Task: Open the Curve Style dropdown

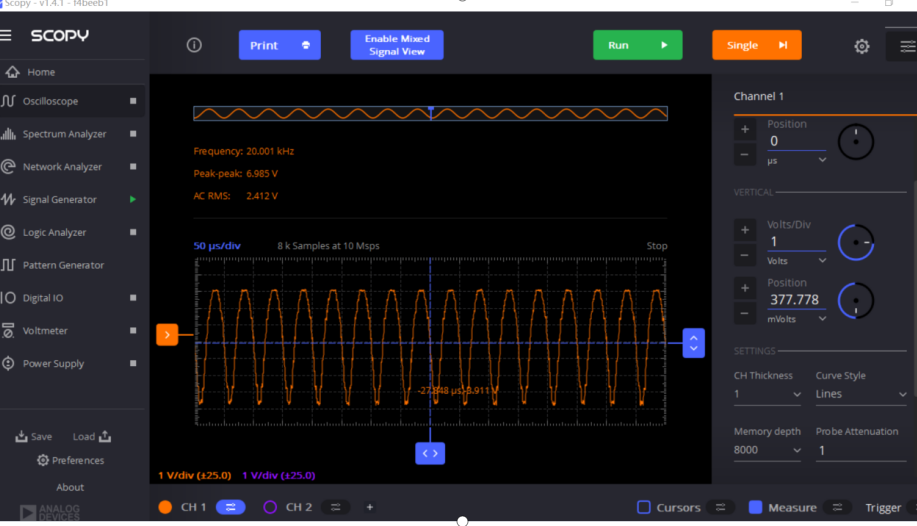Action: [x=861, y=394]
